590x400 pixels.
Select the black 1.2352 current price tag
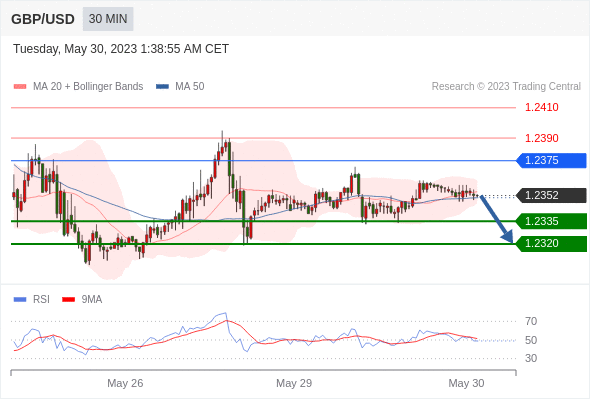[x=551, y=196]
